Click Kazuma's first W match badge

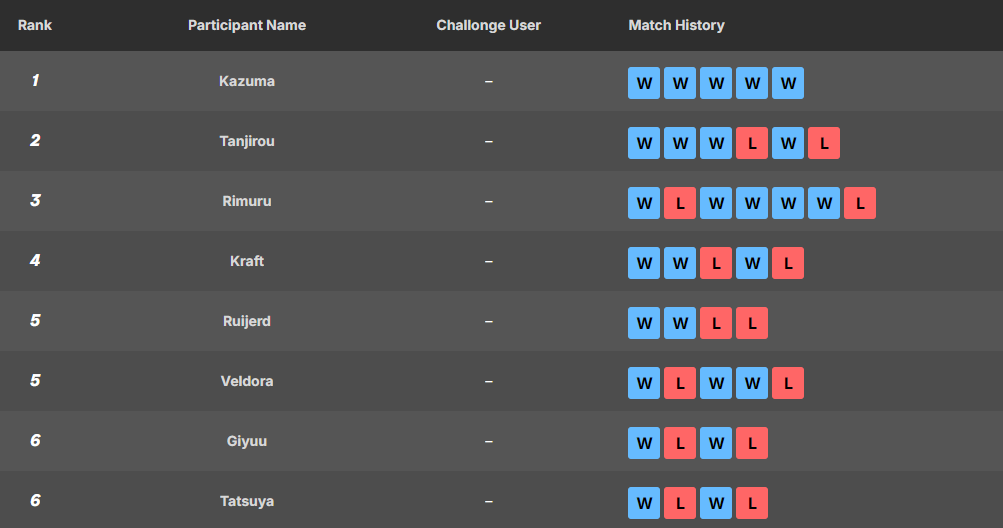(x=644, y=83)
